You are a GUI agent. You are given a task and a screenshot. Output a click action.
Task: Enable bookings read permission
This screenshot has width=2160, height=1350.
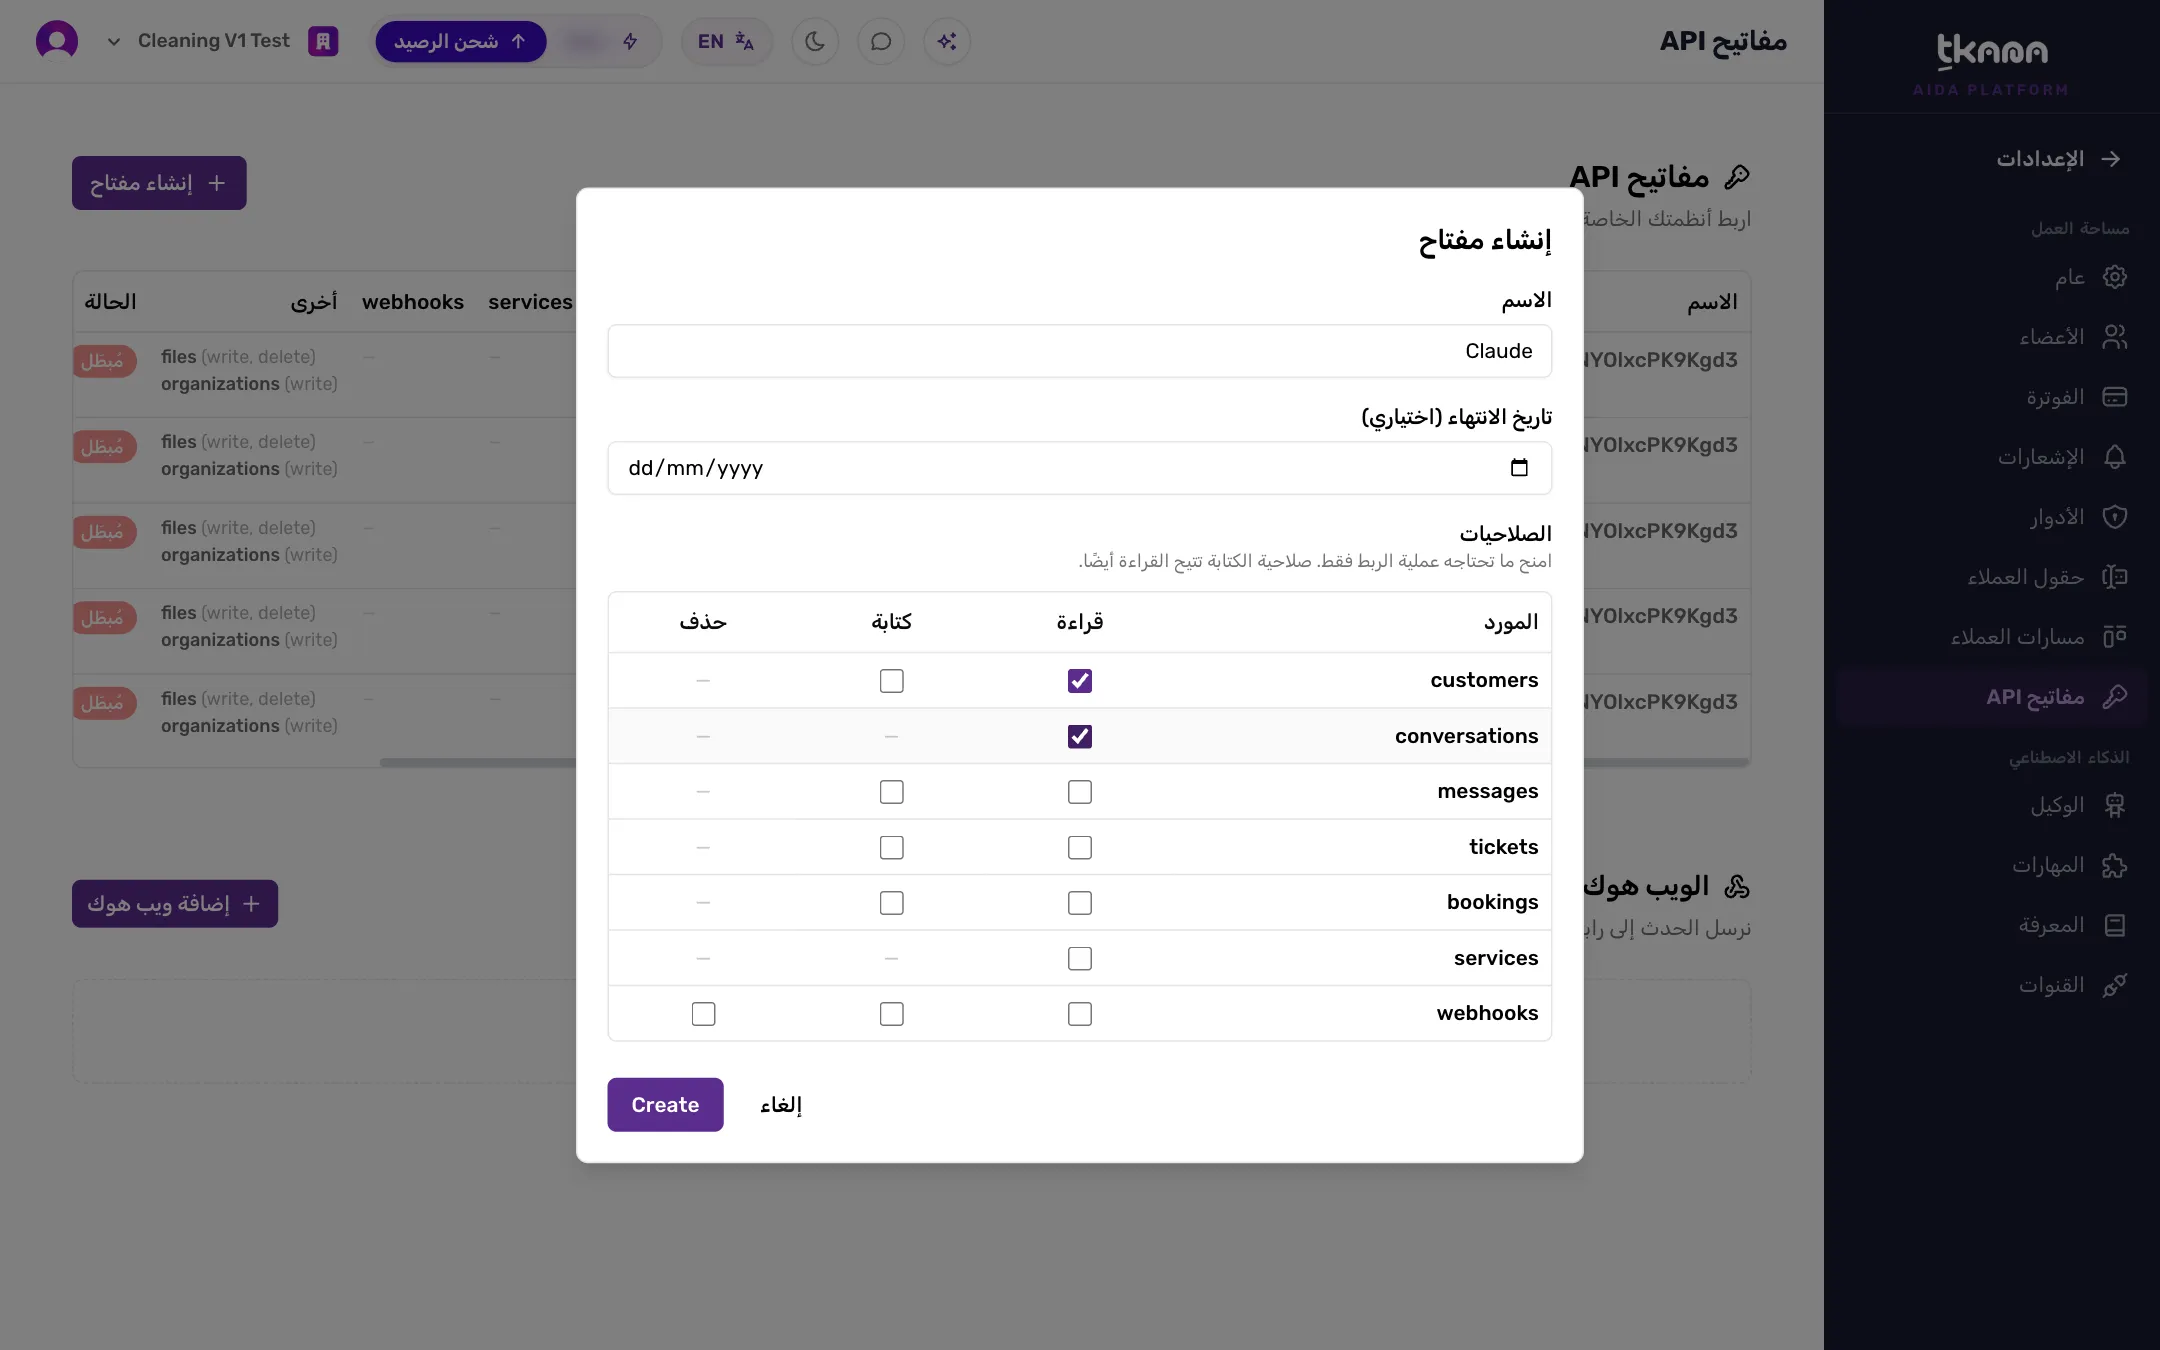[1080, 903]
